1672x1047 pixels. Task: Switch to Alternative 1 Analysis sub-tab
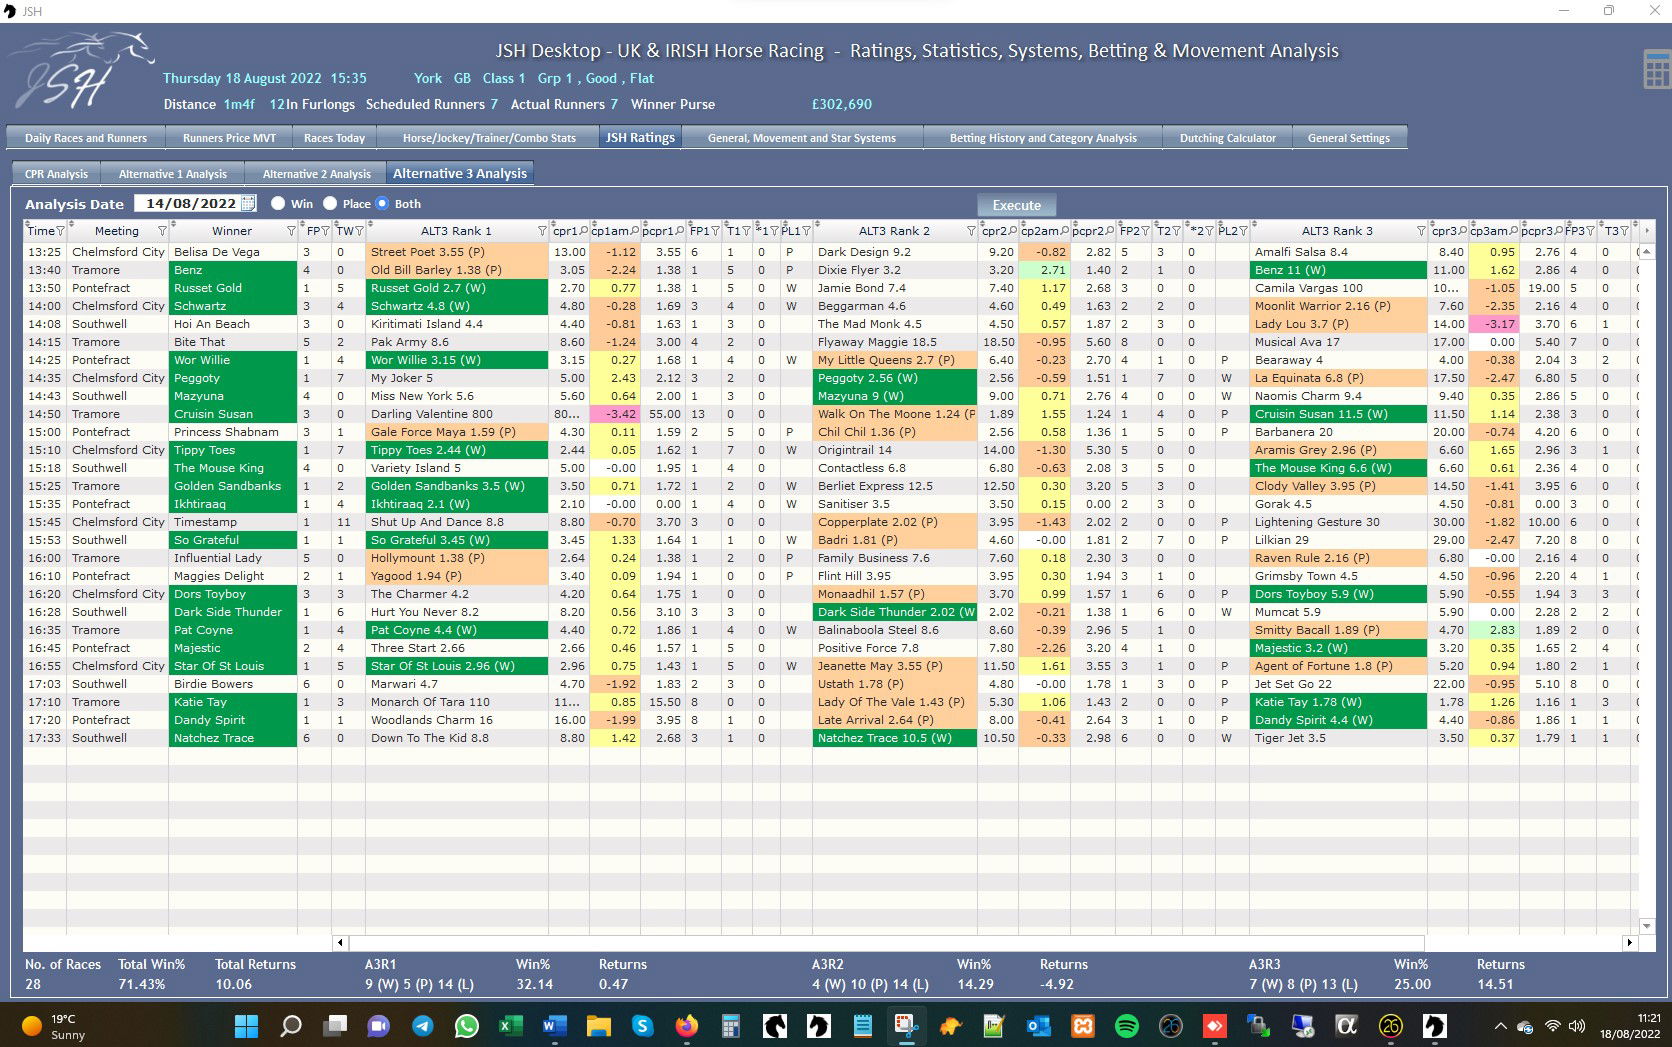[x=173, y=174]
